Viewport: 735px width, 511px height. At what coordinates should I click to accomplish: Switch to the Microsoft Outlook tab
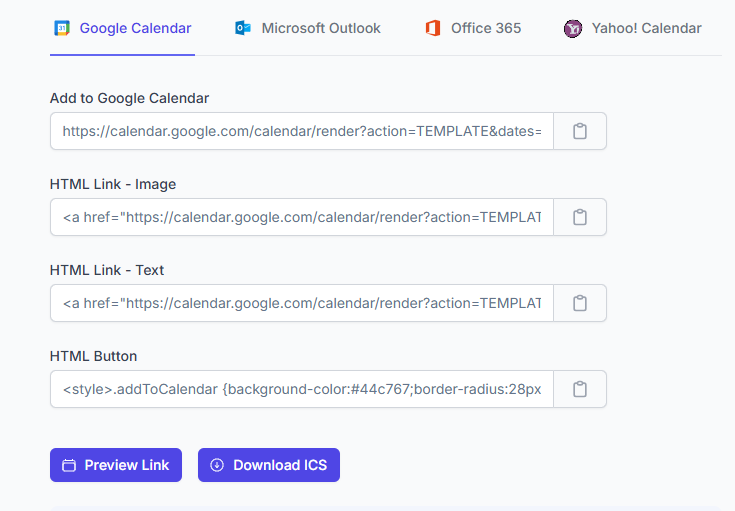pos(320,28)
